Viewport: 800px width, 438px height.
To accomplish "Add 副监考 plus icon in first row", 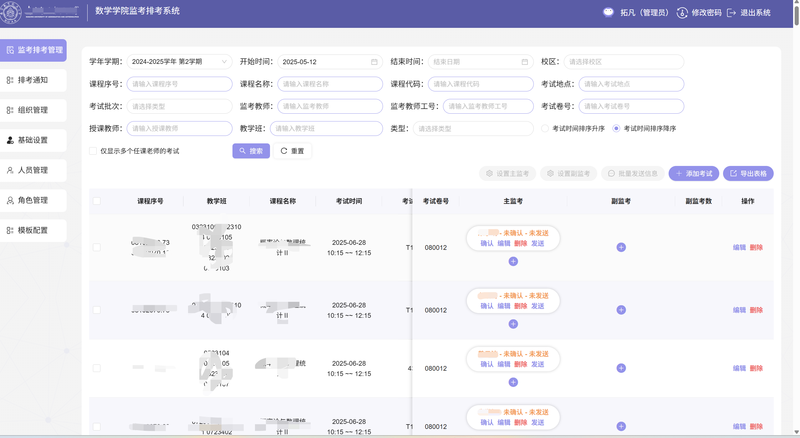I will 621,248.
